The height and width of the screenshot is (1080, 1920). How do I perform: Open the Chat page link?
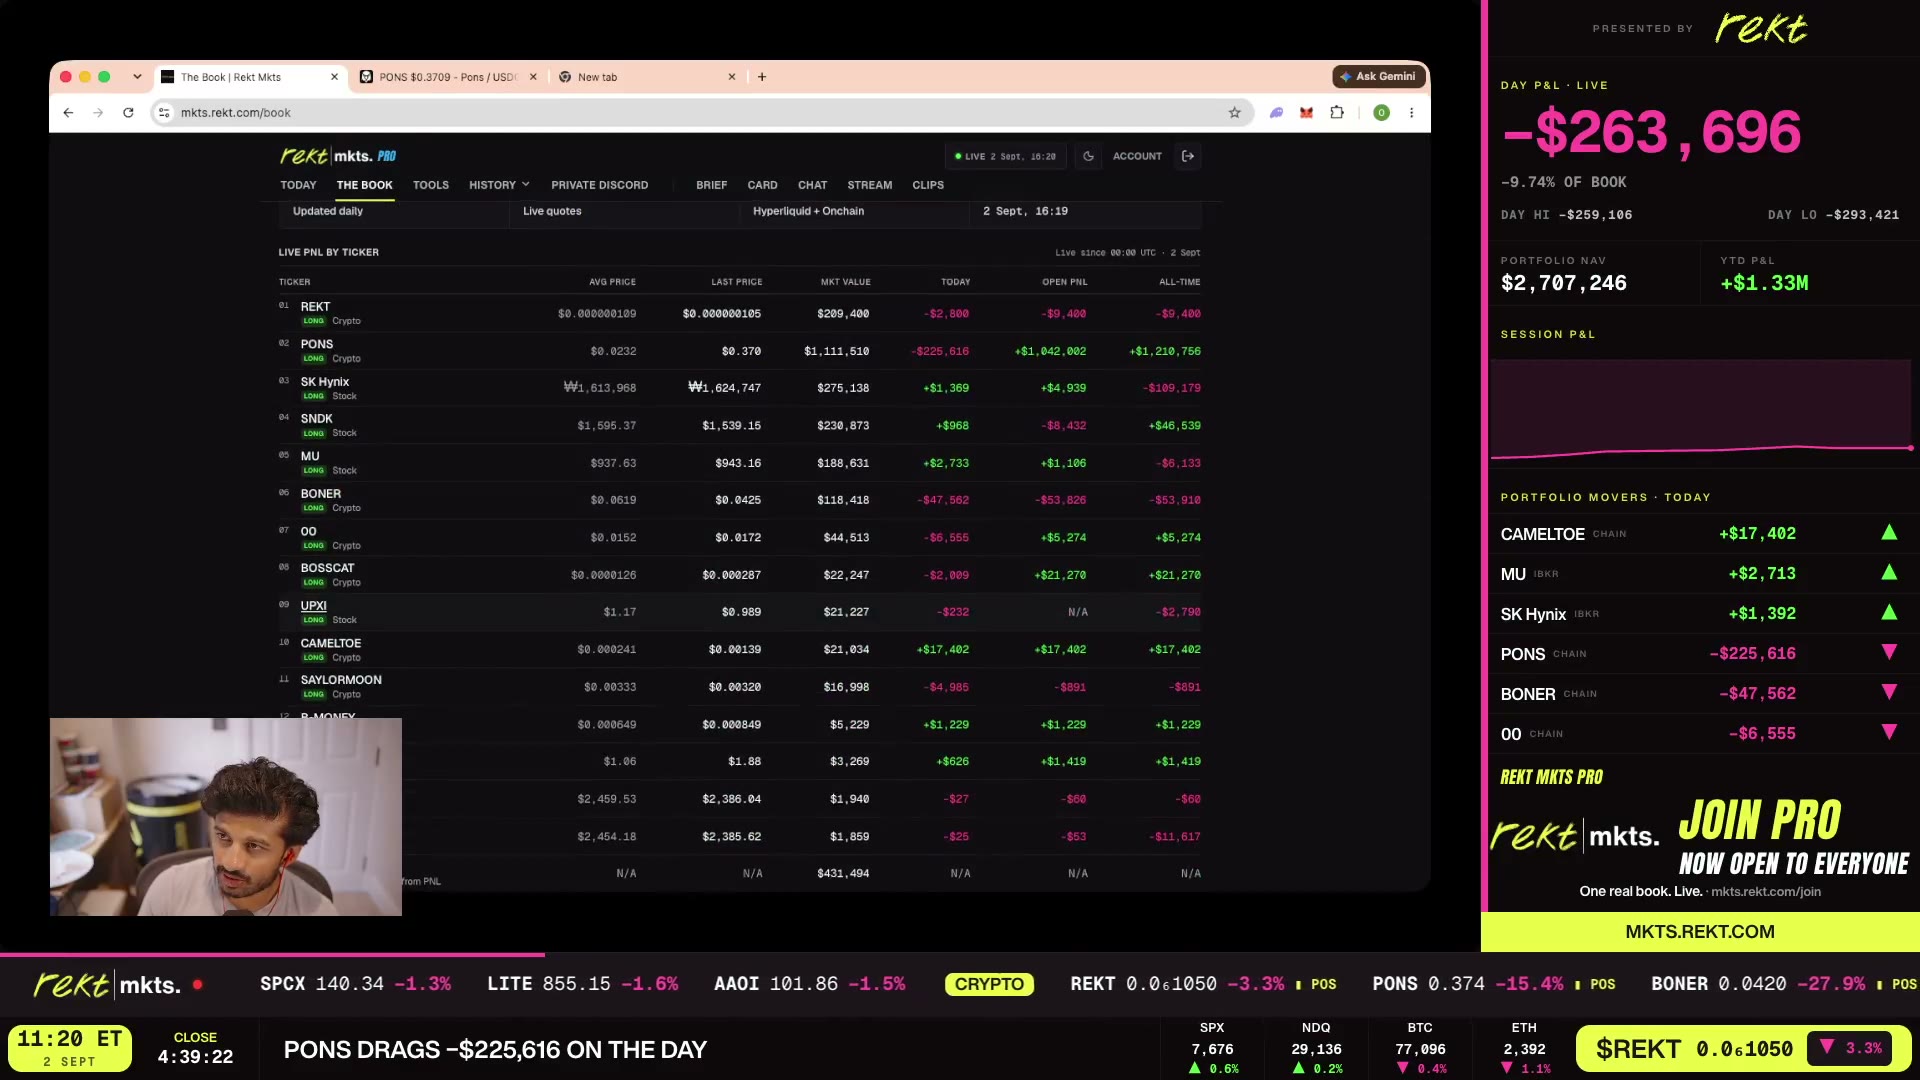tap(812, 185)
